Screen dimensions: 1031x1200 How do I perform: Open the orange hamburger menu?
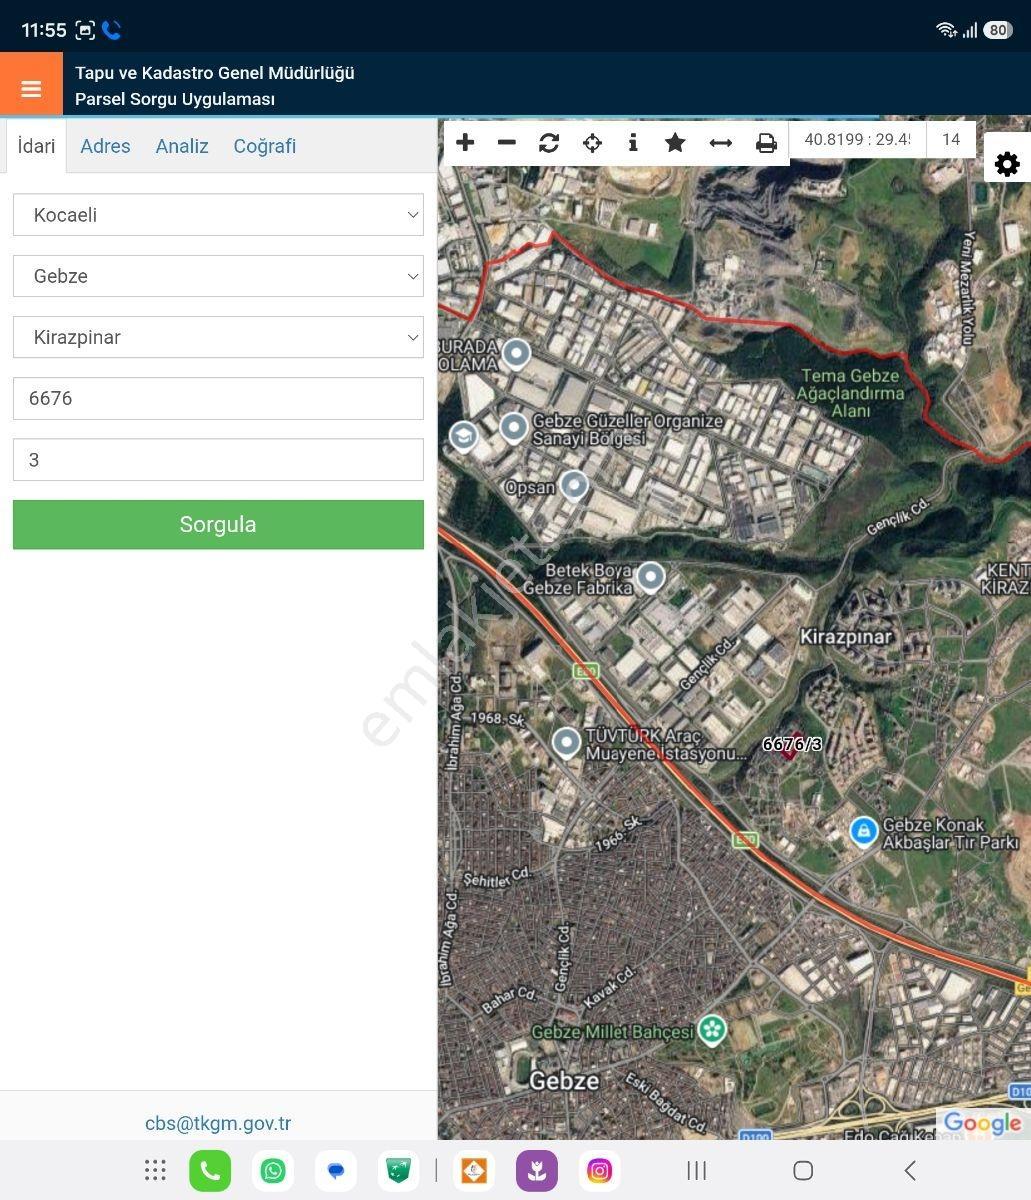coord(31,88)
